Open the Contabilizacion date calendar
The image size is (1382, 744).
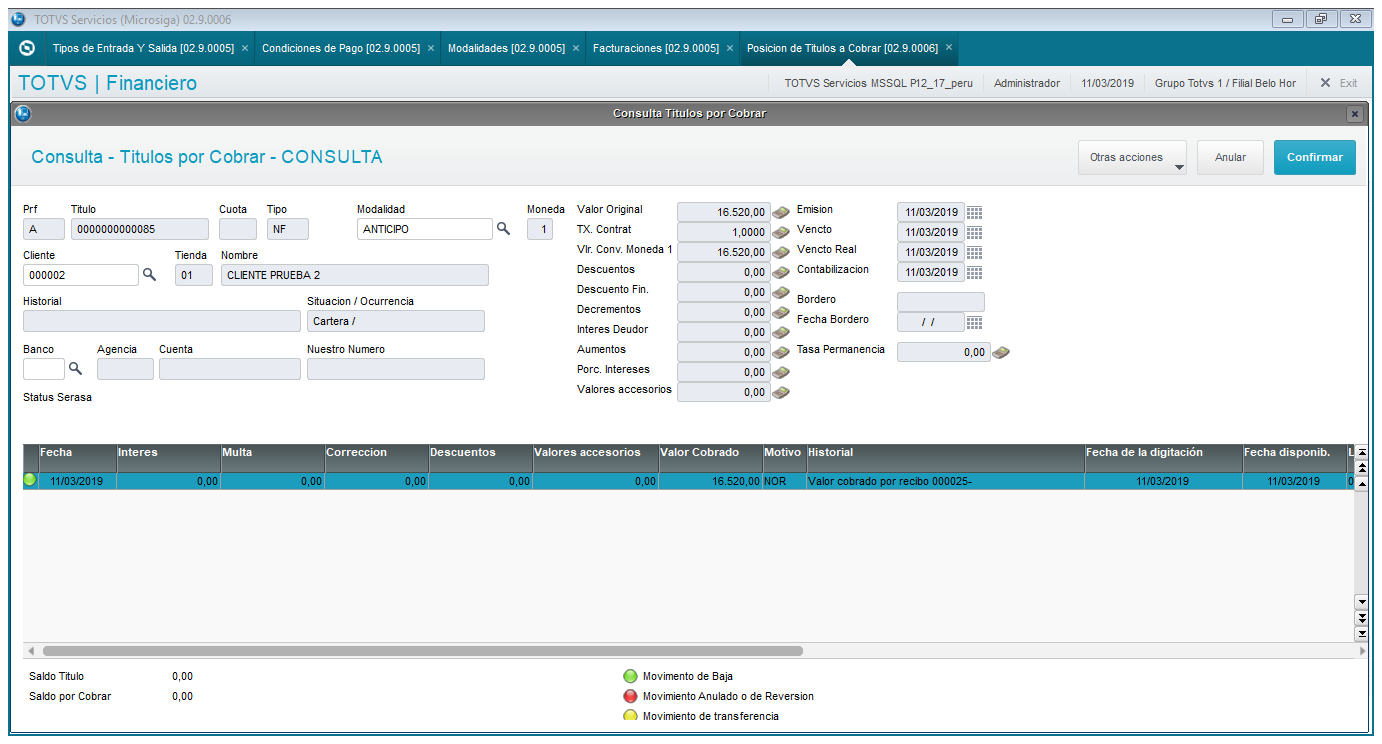pyautogui.click(x=975, y=272)
